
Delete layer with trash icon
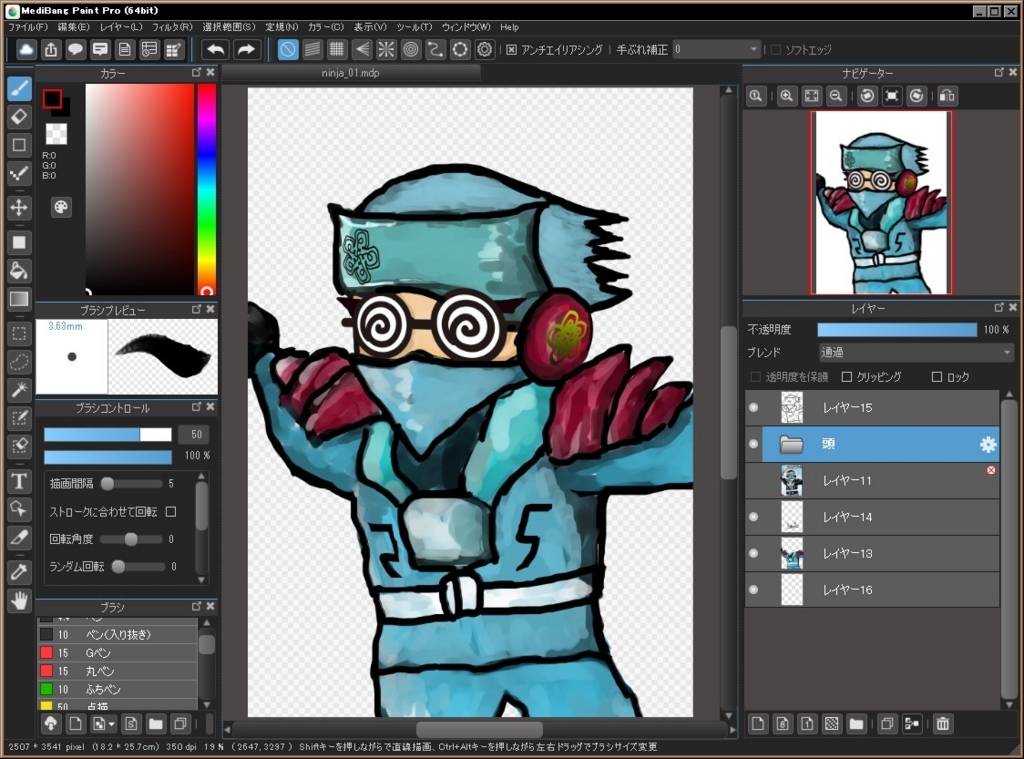pyautogui.click(x=943, y=724)
